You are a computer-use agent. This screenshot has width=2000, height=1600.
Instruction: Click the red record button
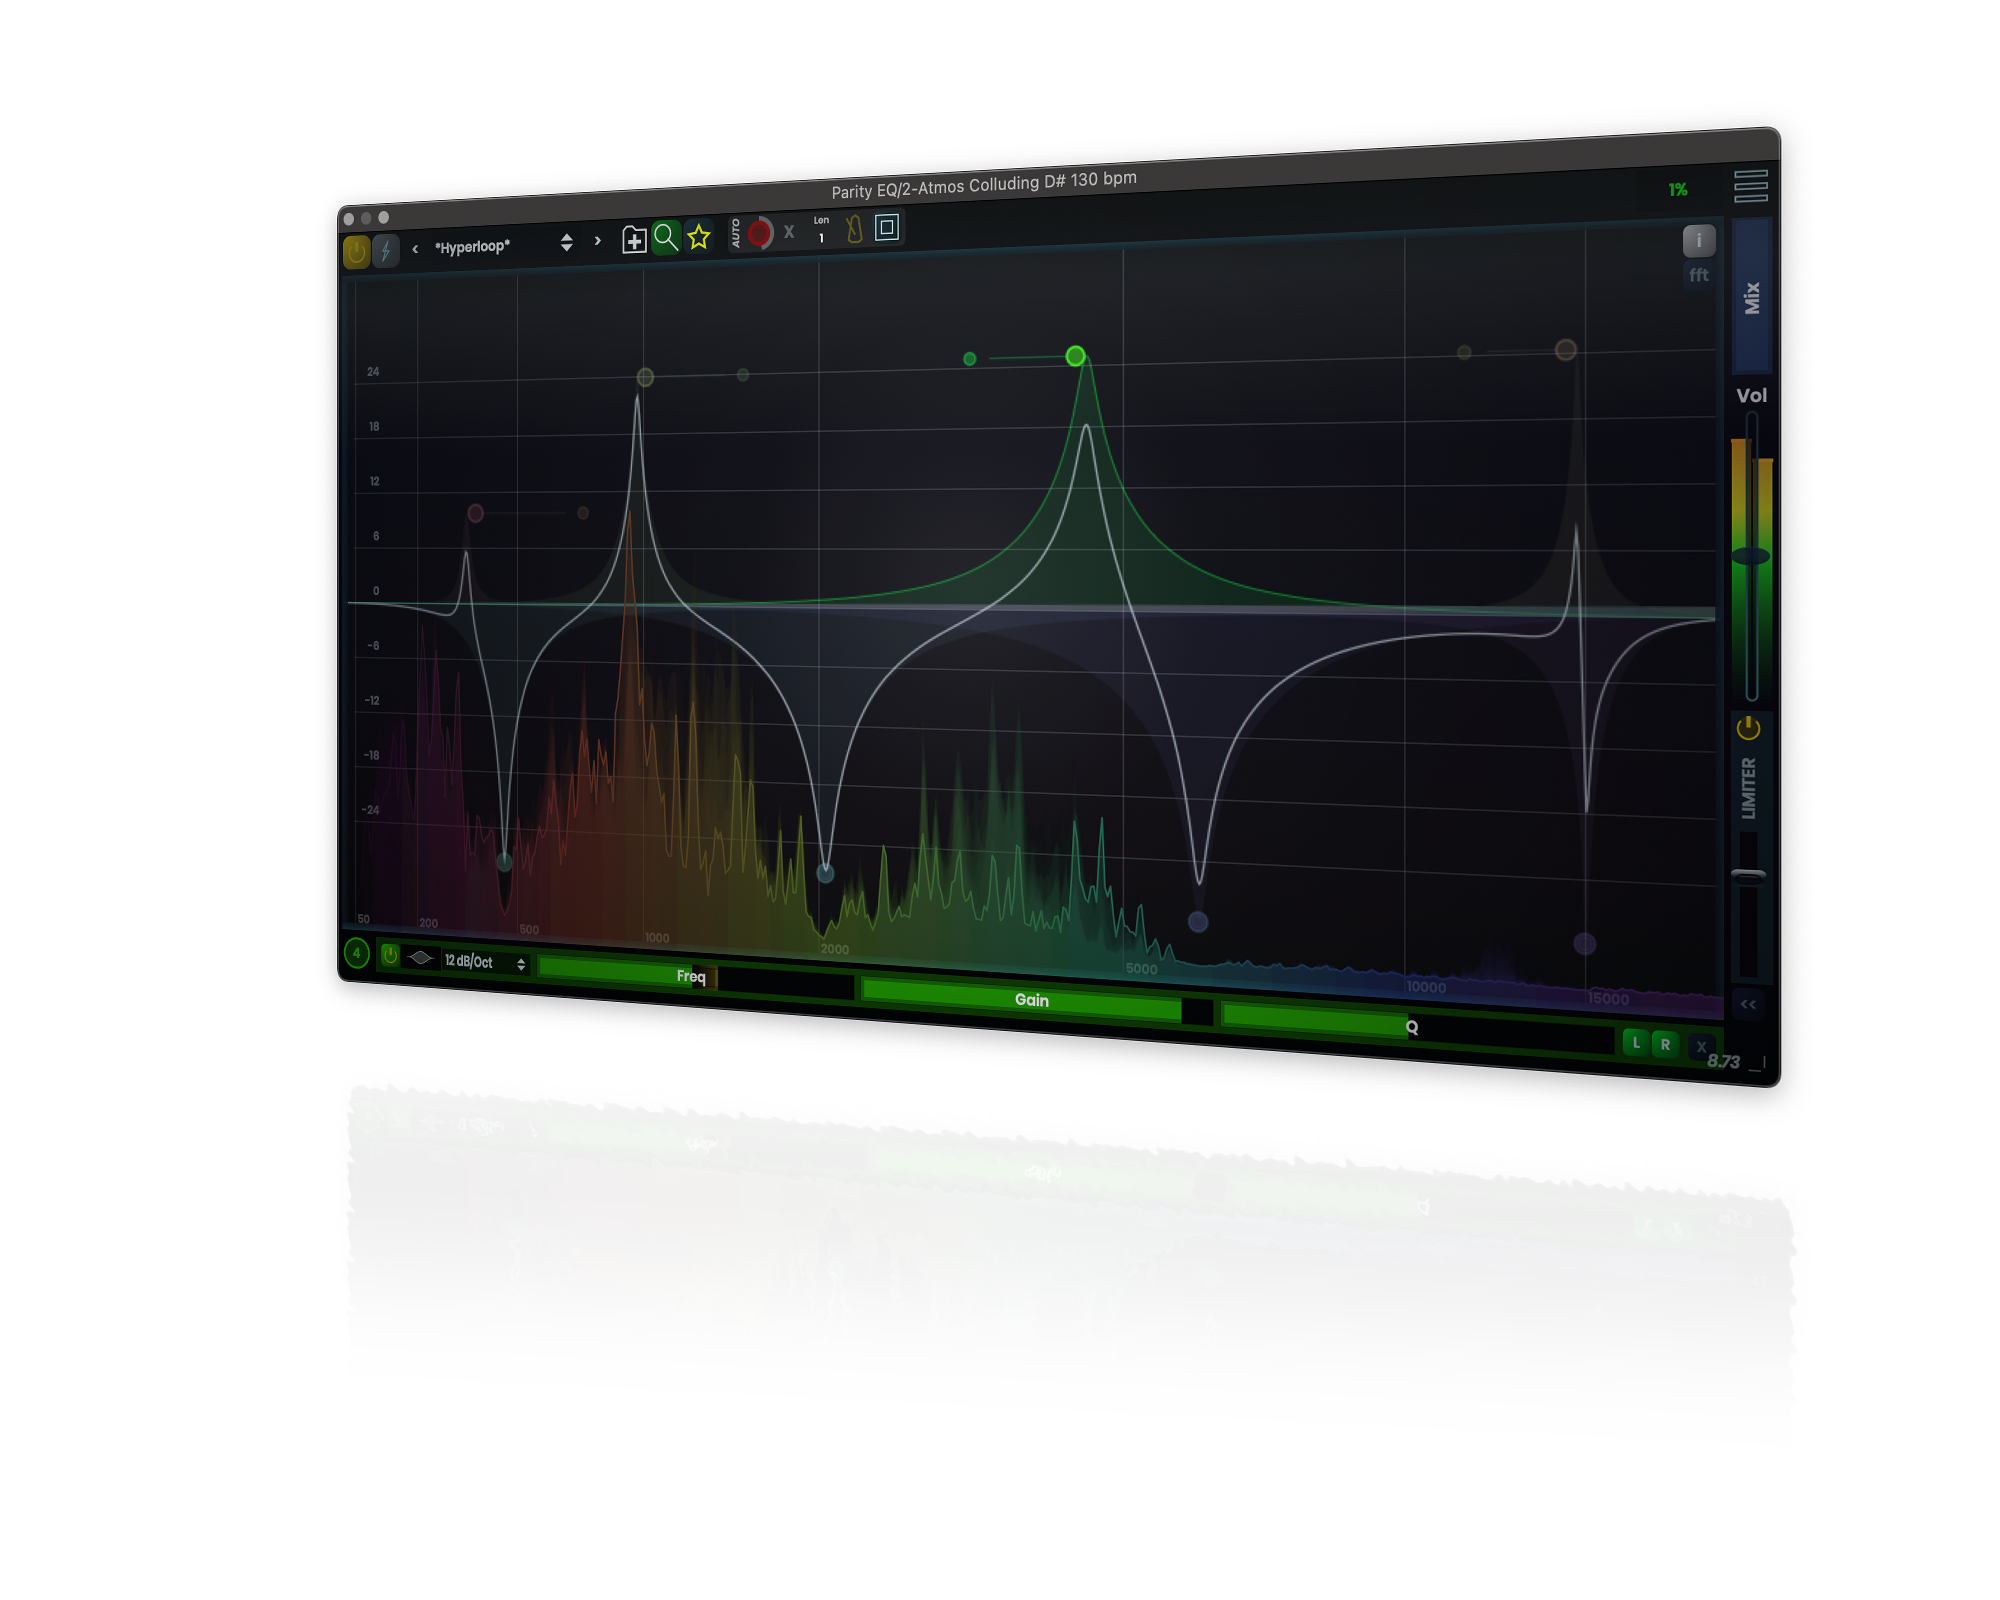tap(760, 233)
